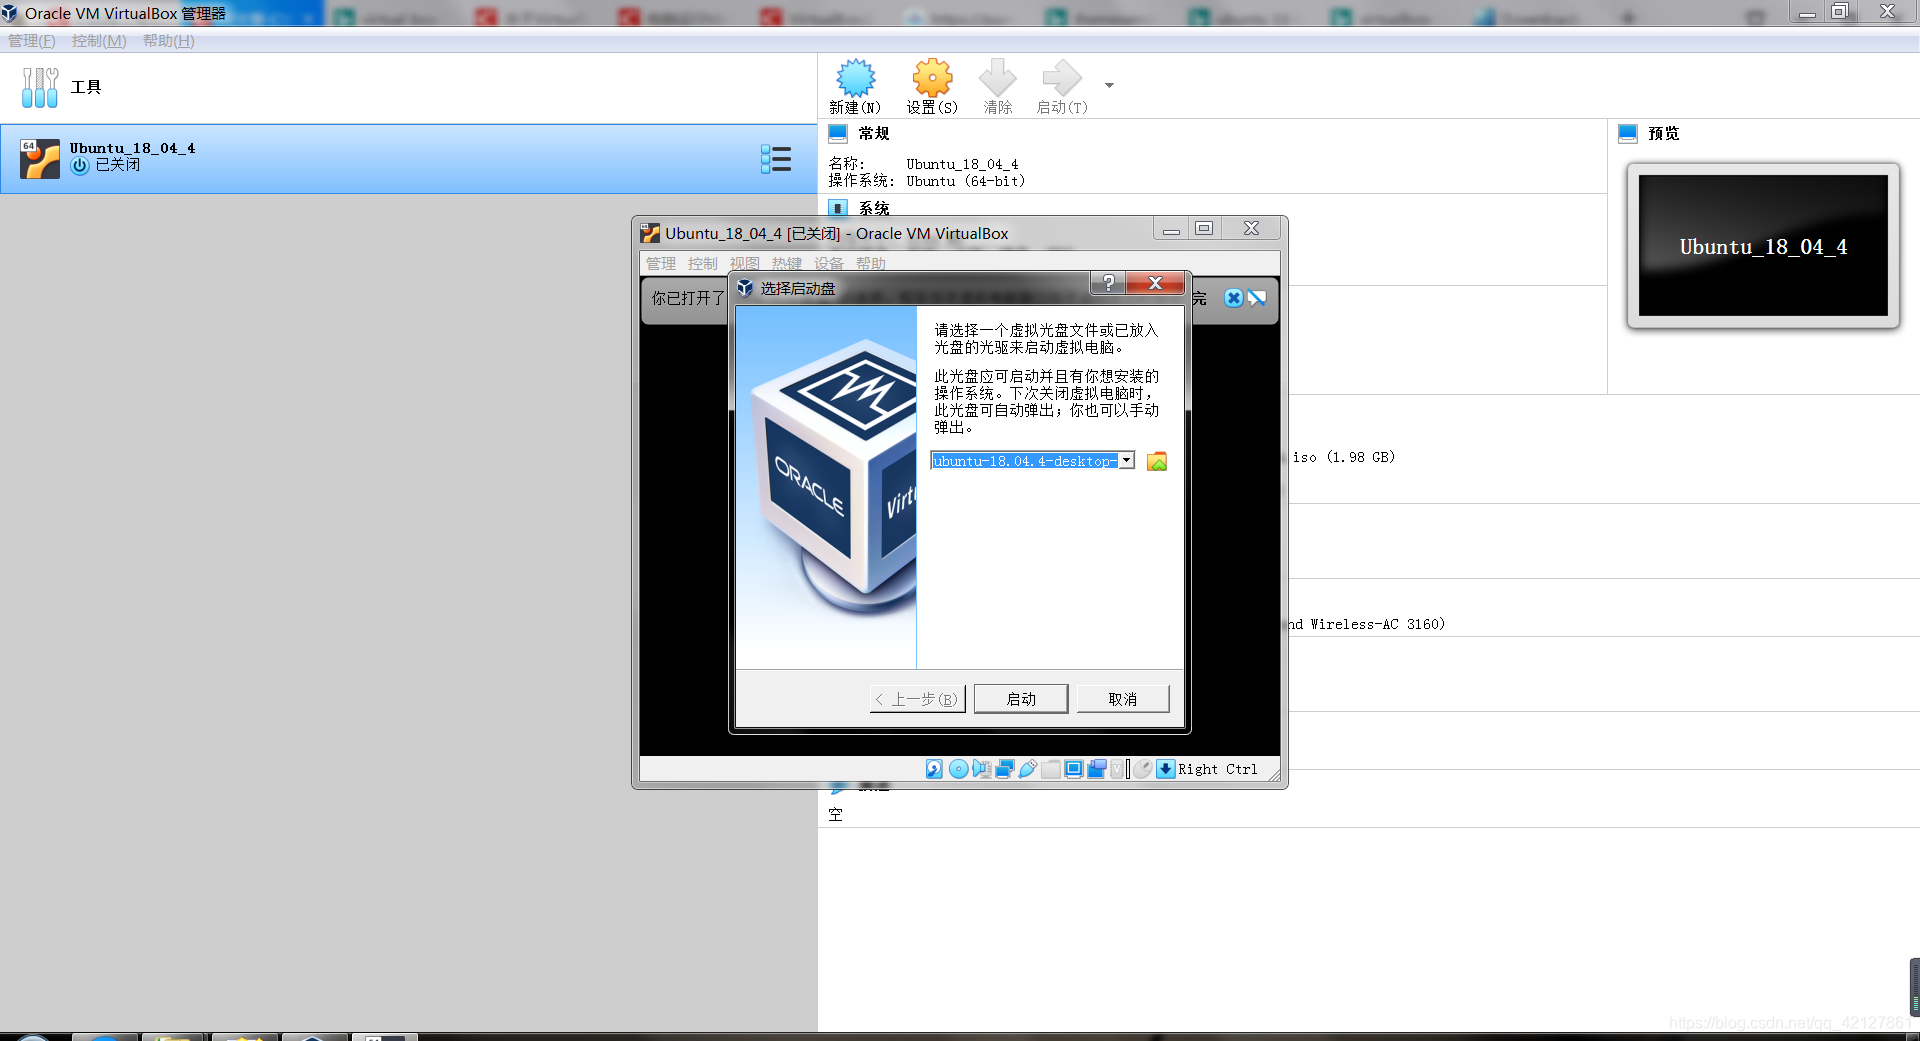Select the Ubuntu_18_04_4 VM entry

(408, 158)
